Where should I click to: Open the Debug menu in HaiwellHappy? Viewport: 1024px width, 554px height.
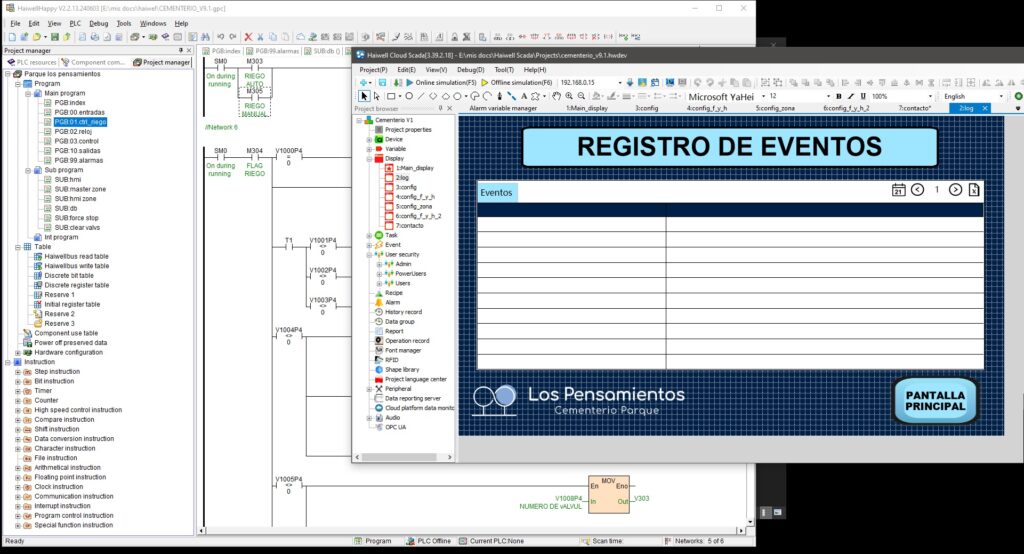tap(98, 22)
